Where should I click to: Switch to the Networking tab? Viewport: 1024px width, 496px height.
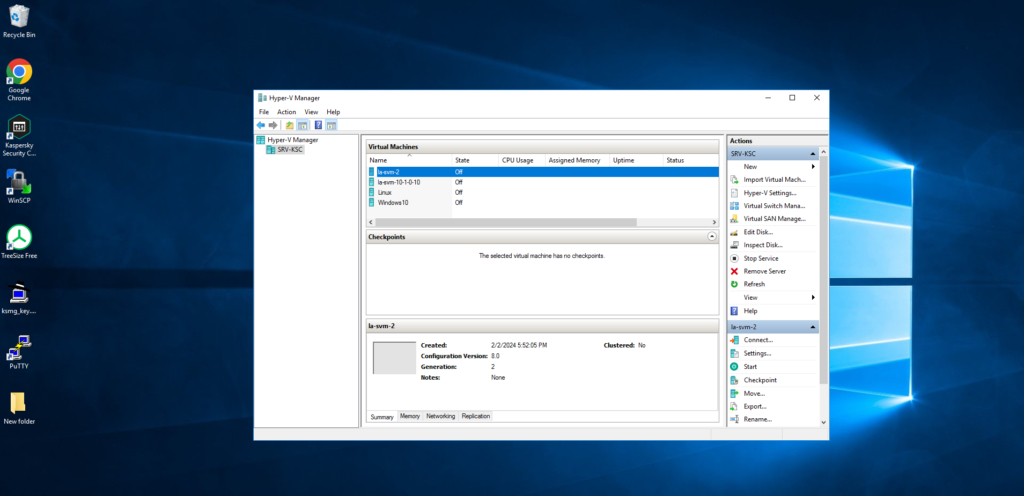point(440,416)
